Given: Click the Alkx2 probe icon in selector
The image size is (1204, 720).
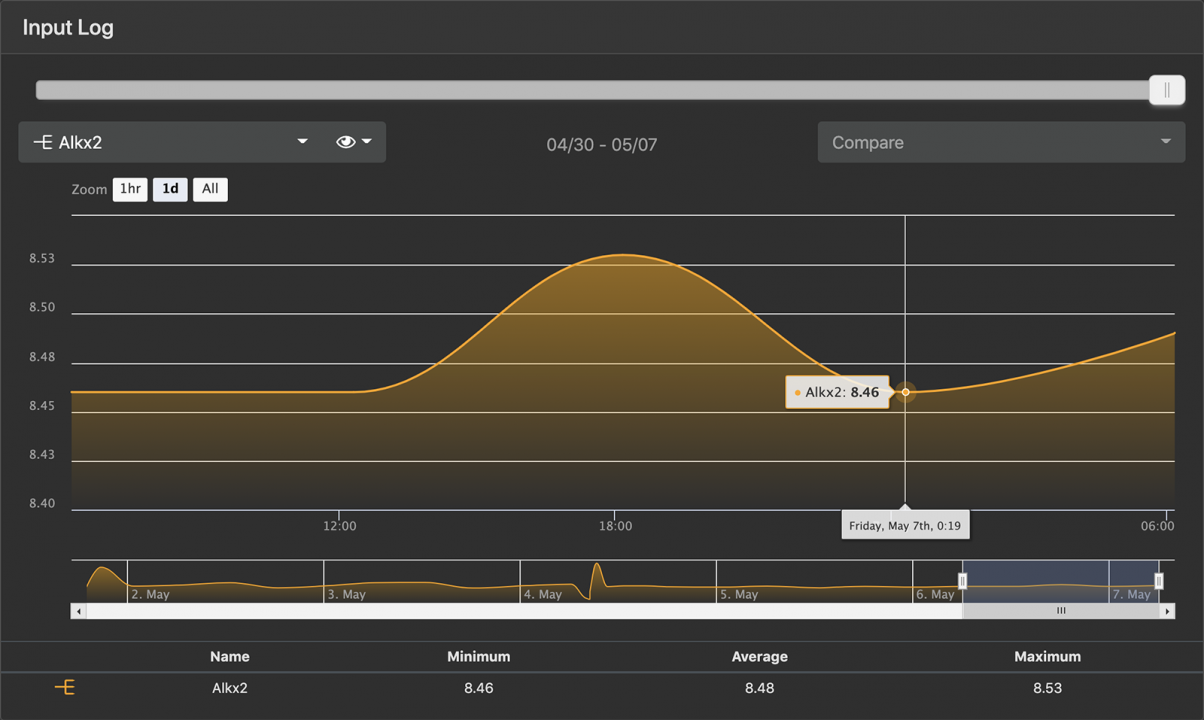Looking at the screenshot, I should pos(43,143).
